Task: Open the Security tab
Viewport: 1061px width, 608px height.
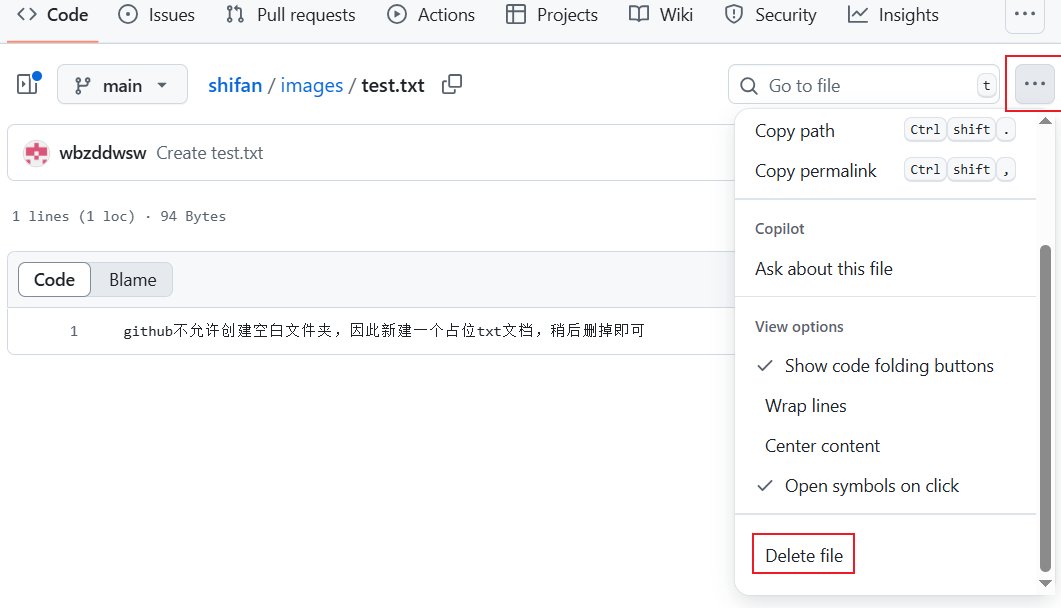Action: point(771,15)
